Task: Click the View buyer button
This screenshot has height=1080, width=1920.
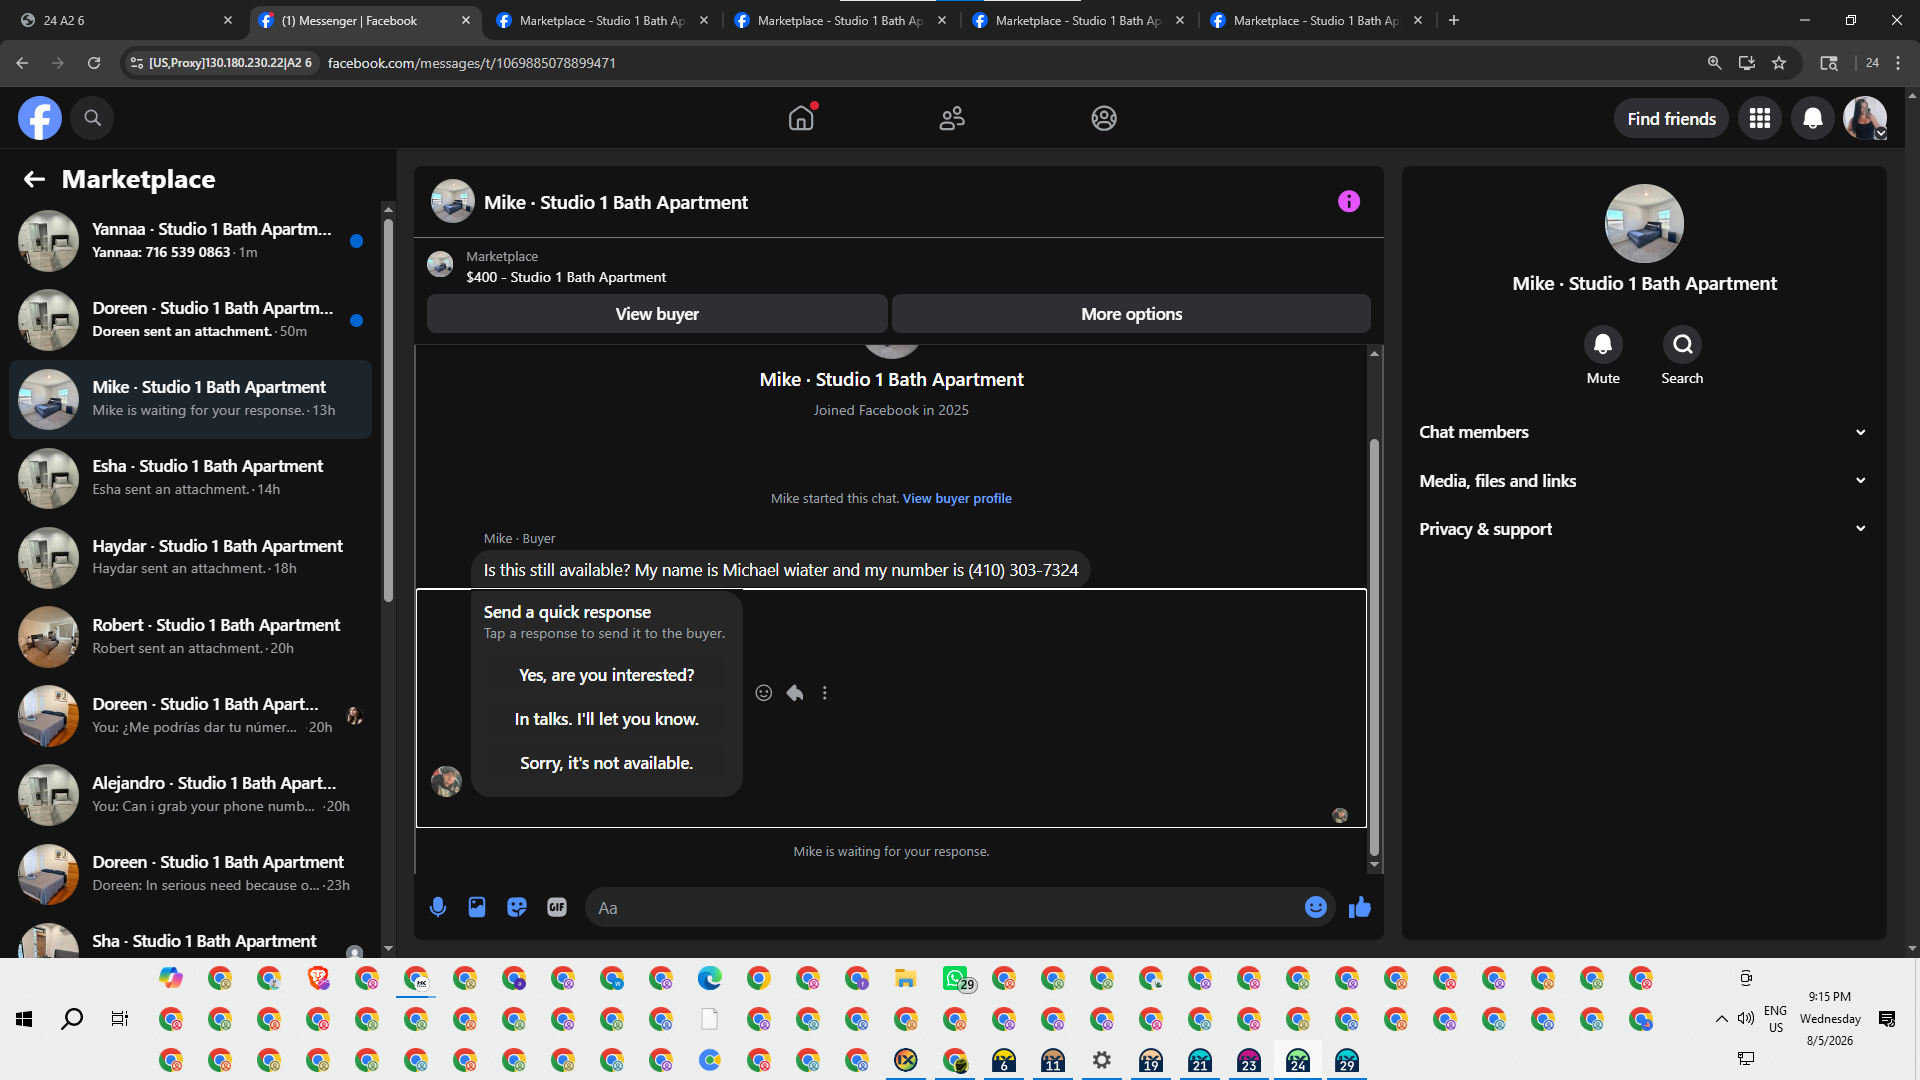Action: (x=657, y=314)
